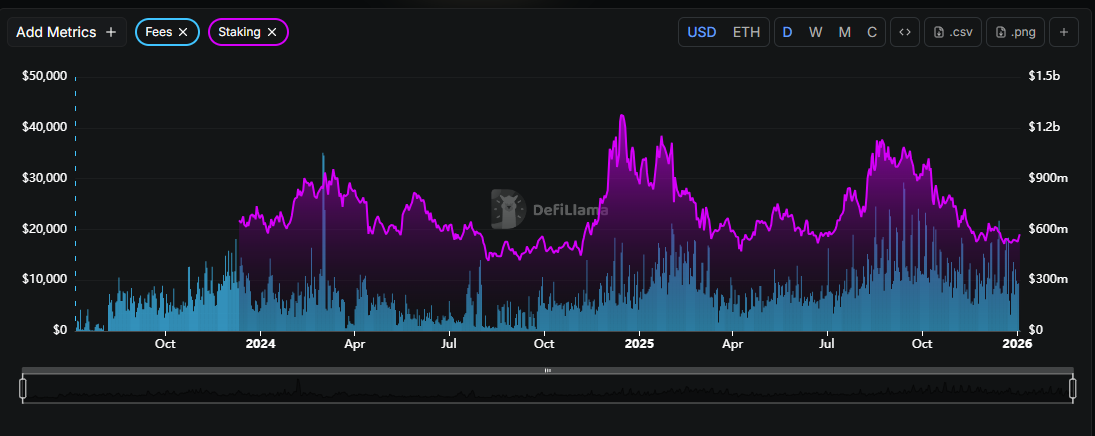1095x436 pixels.
Task: Click the $30,000 left axis label
Action: point(43,177)
